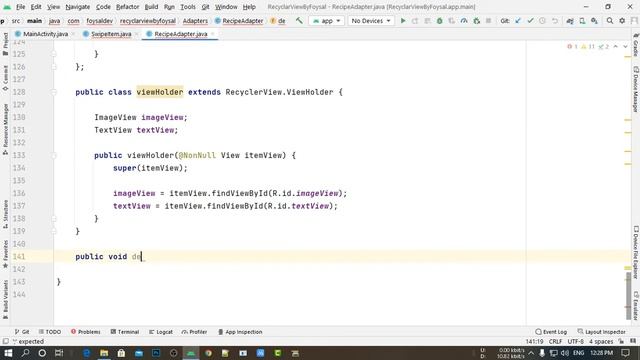Start debugging with the green bug icon
The width and height of the screenshot is (640, 360).
click(440, 20)
